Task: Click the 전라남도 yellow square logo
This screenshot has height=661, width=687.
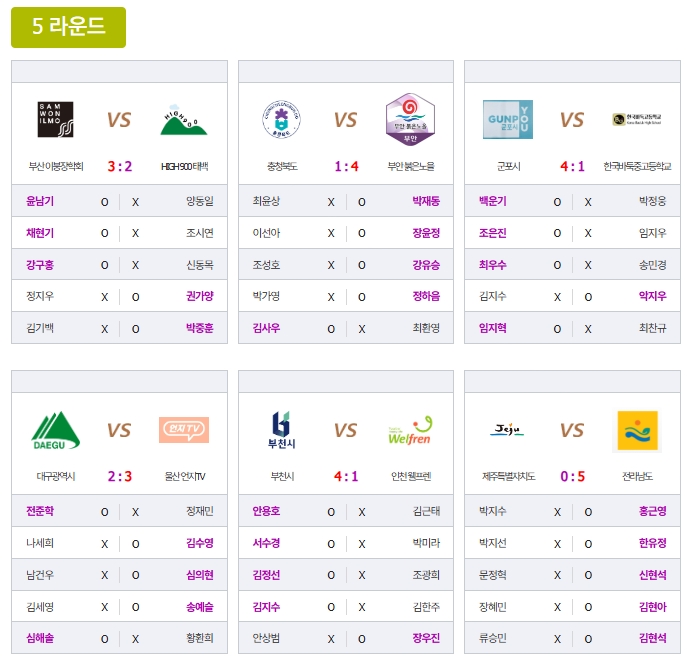Action: pos(637,430)
